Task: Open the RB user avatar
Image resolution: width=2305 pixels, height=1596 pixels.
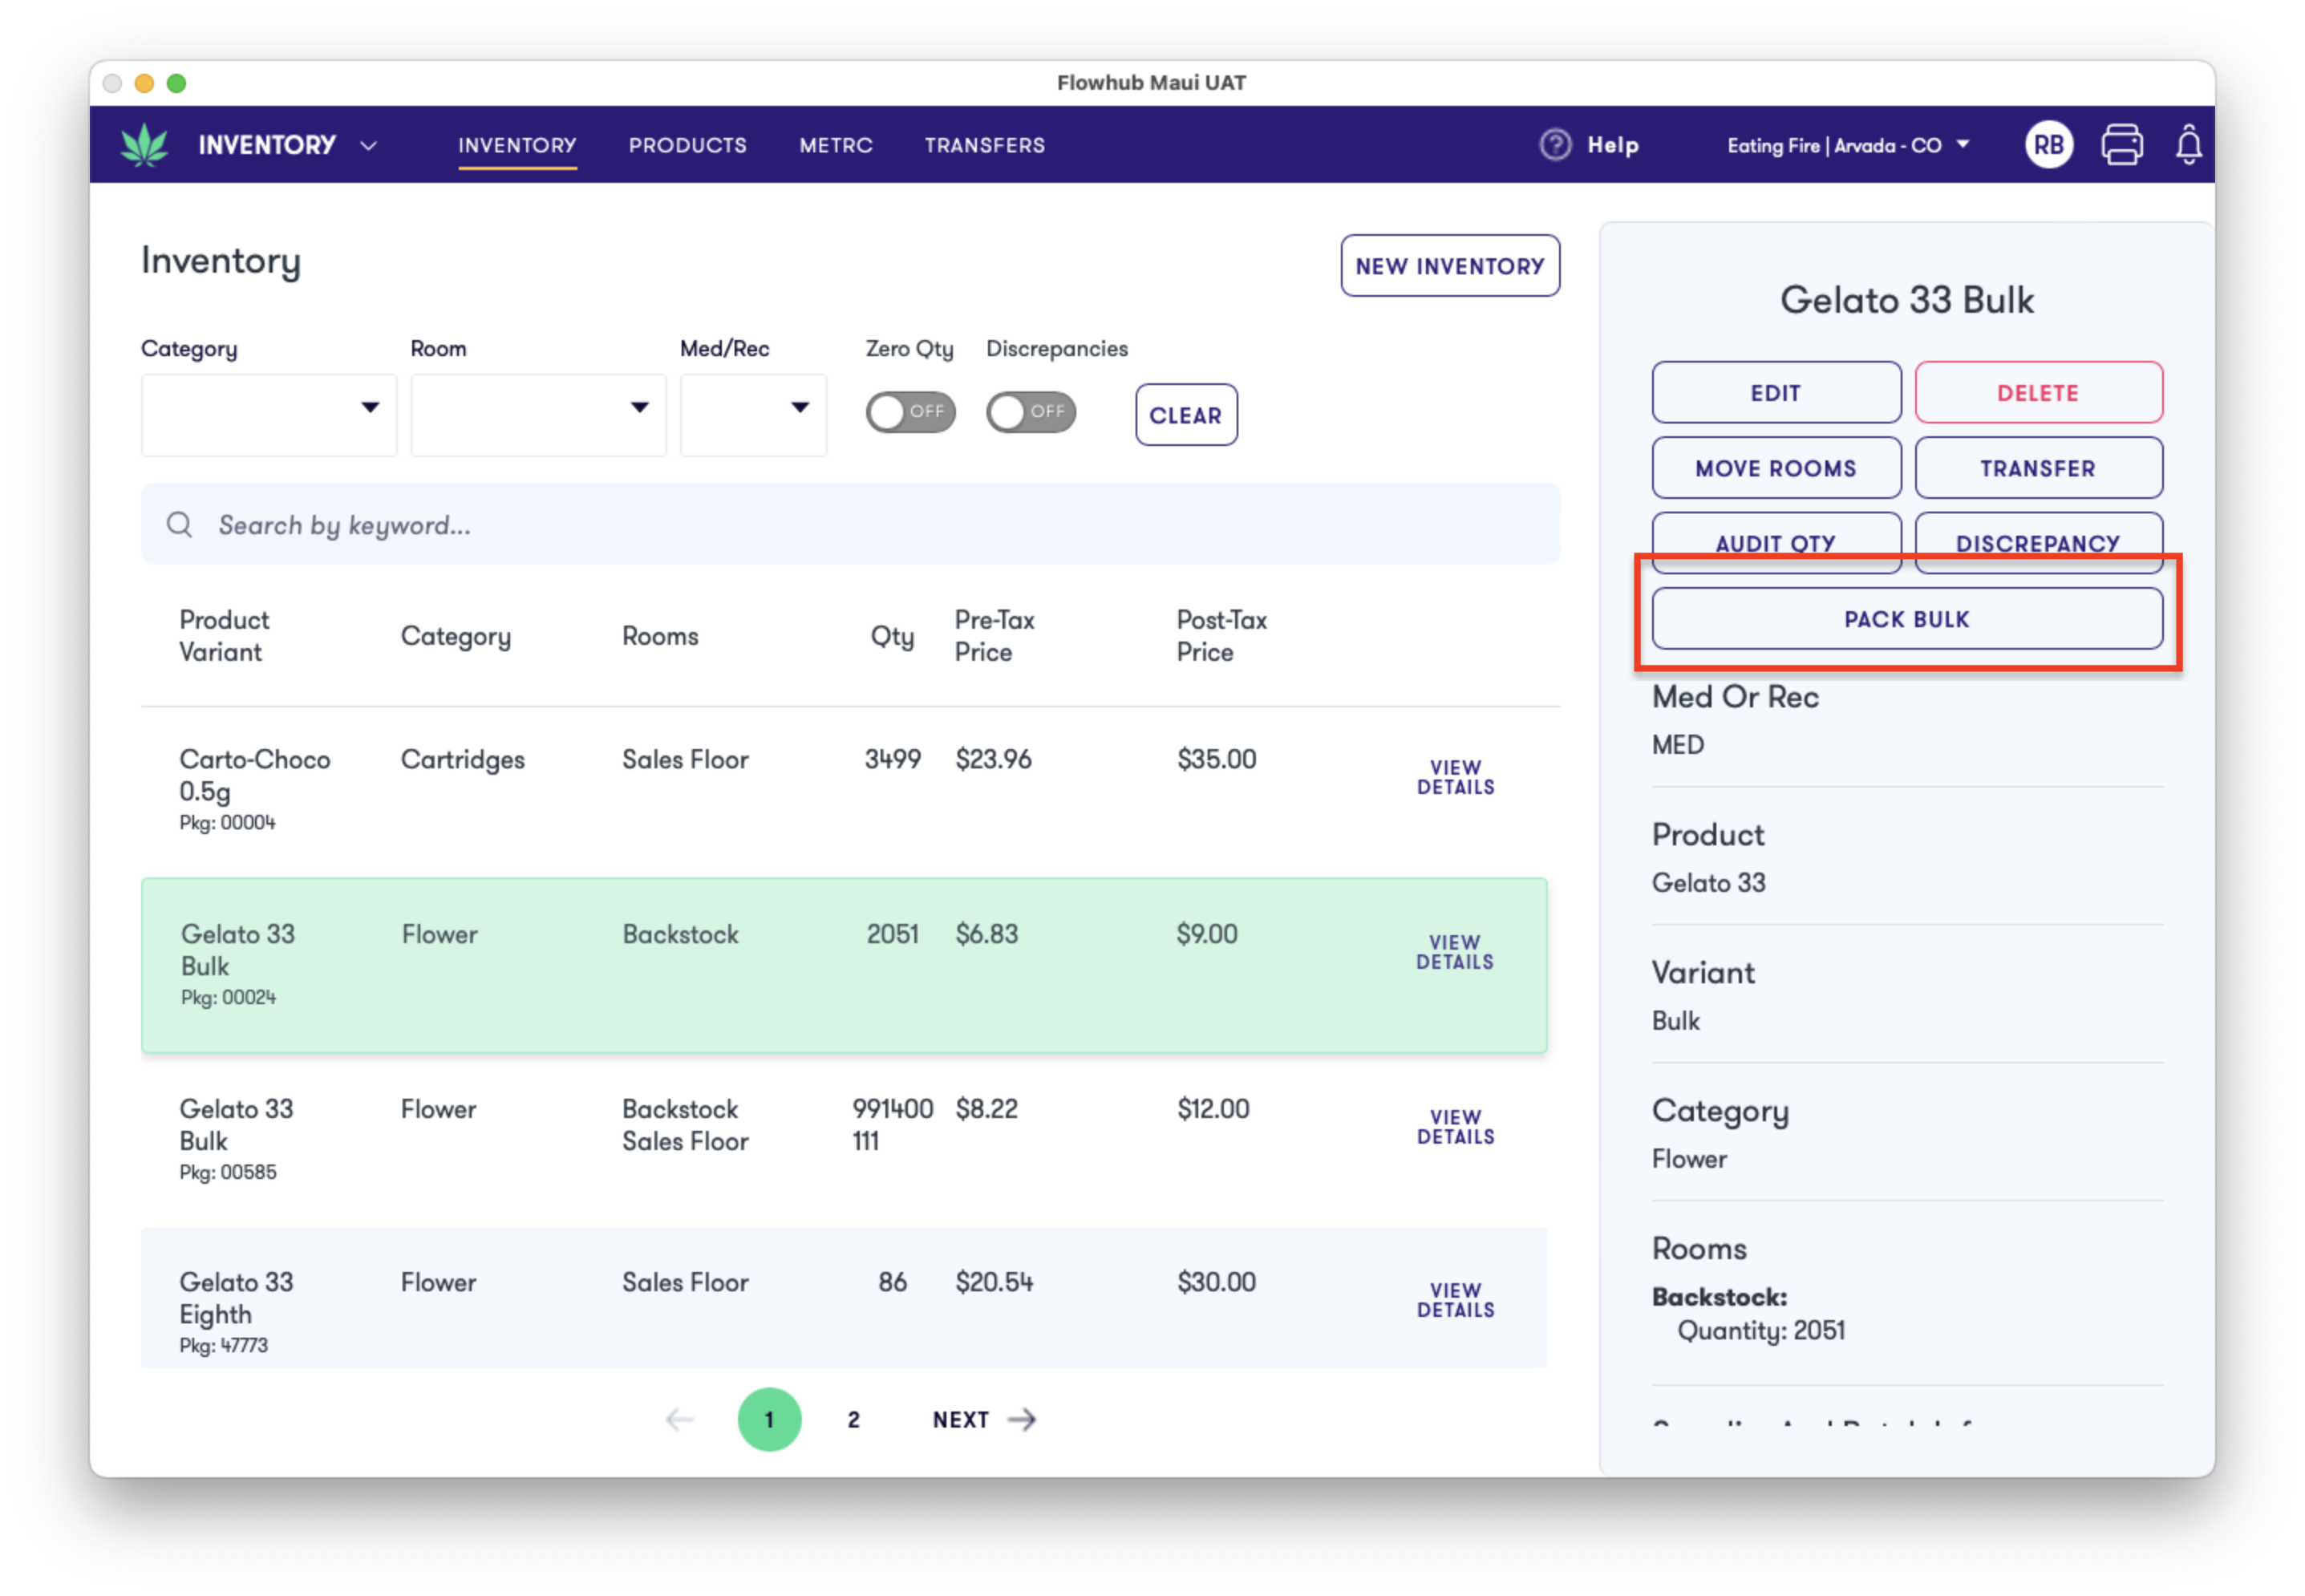Action: pos(2049,145)
